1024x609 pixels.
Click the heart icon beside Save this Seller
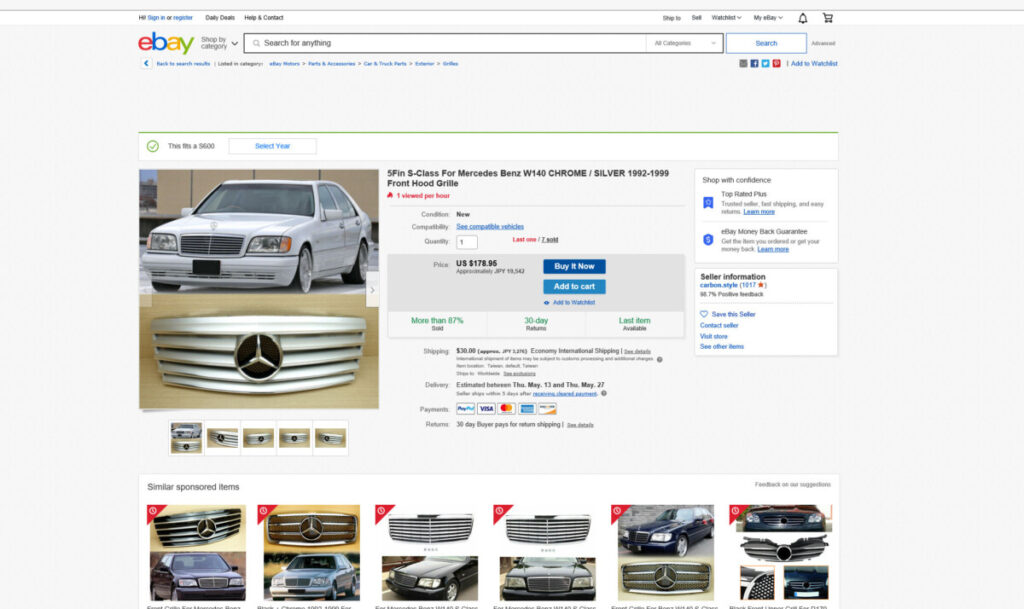coord(704,314)
